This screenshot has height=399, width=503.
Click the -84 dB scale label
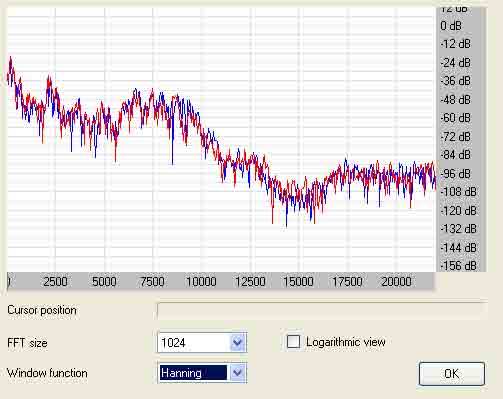[455, 155]
